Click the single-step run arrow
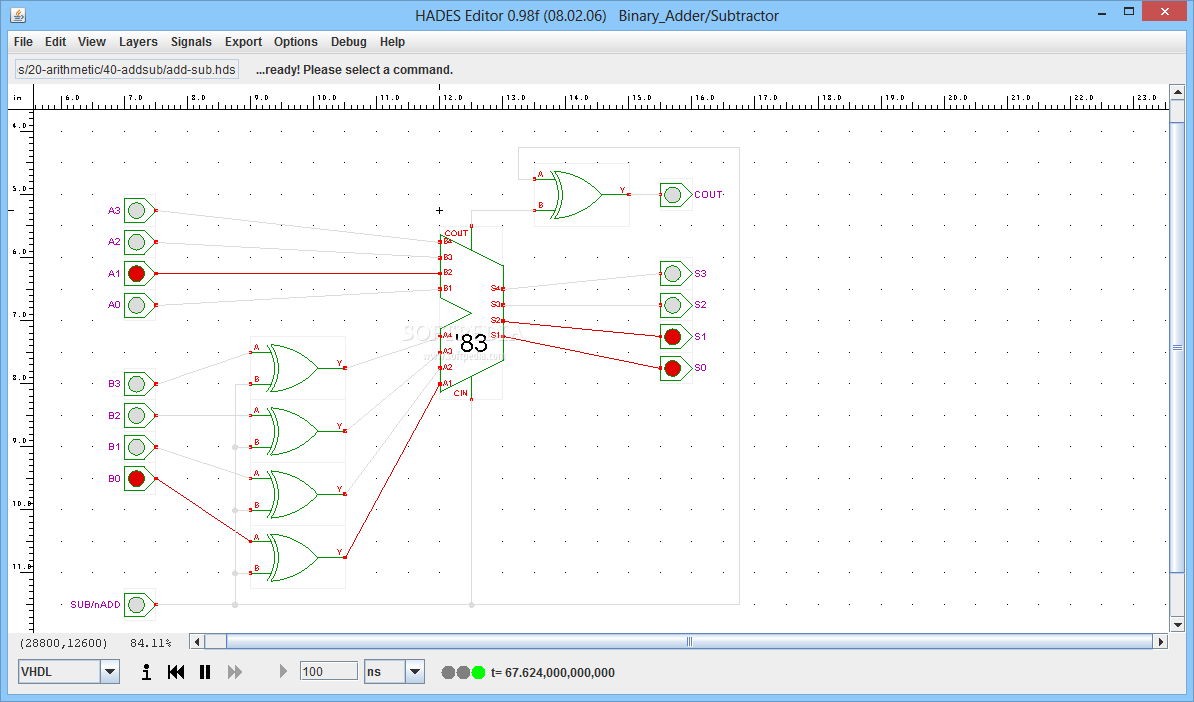Image resolution: width=1194 pixels, height=702 pixels. (x=283, y=672)
